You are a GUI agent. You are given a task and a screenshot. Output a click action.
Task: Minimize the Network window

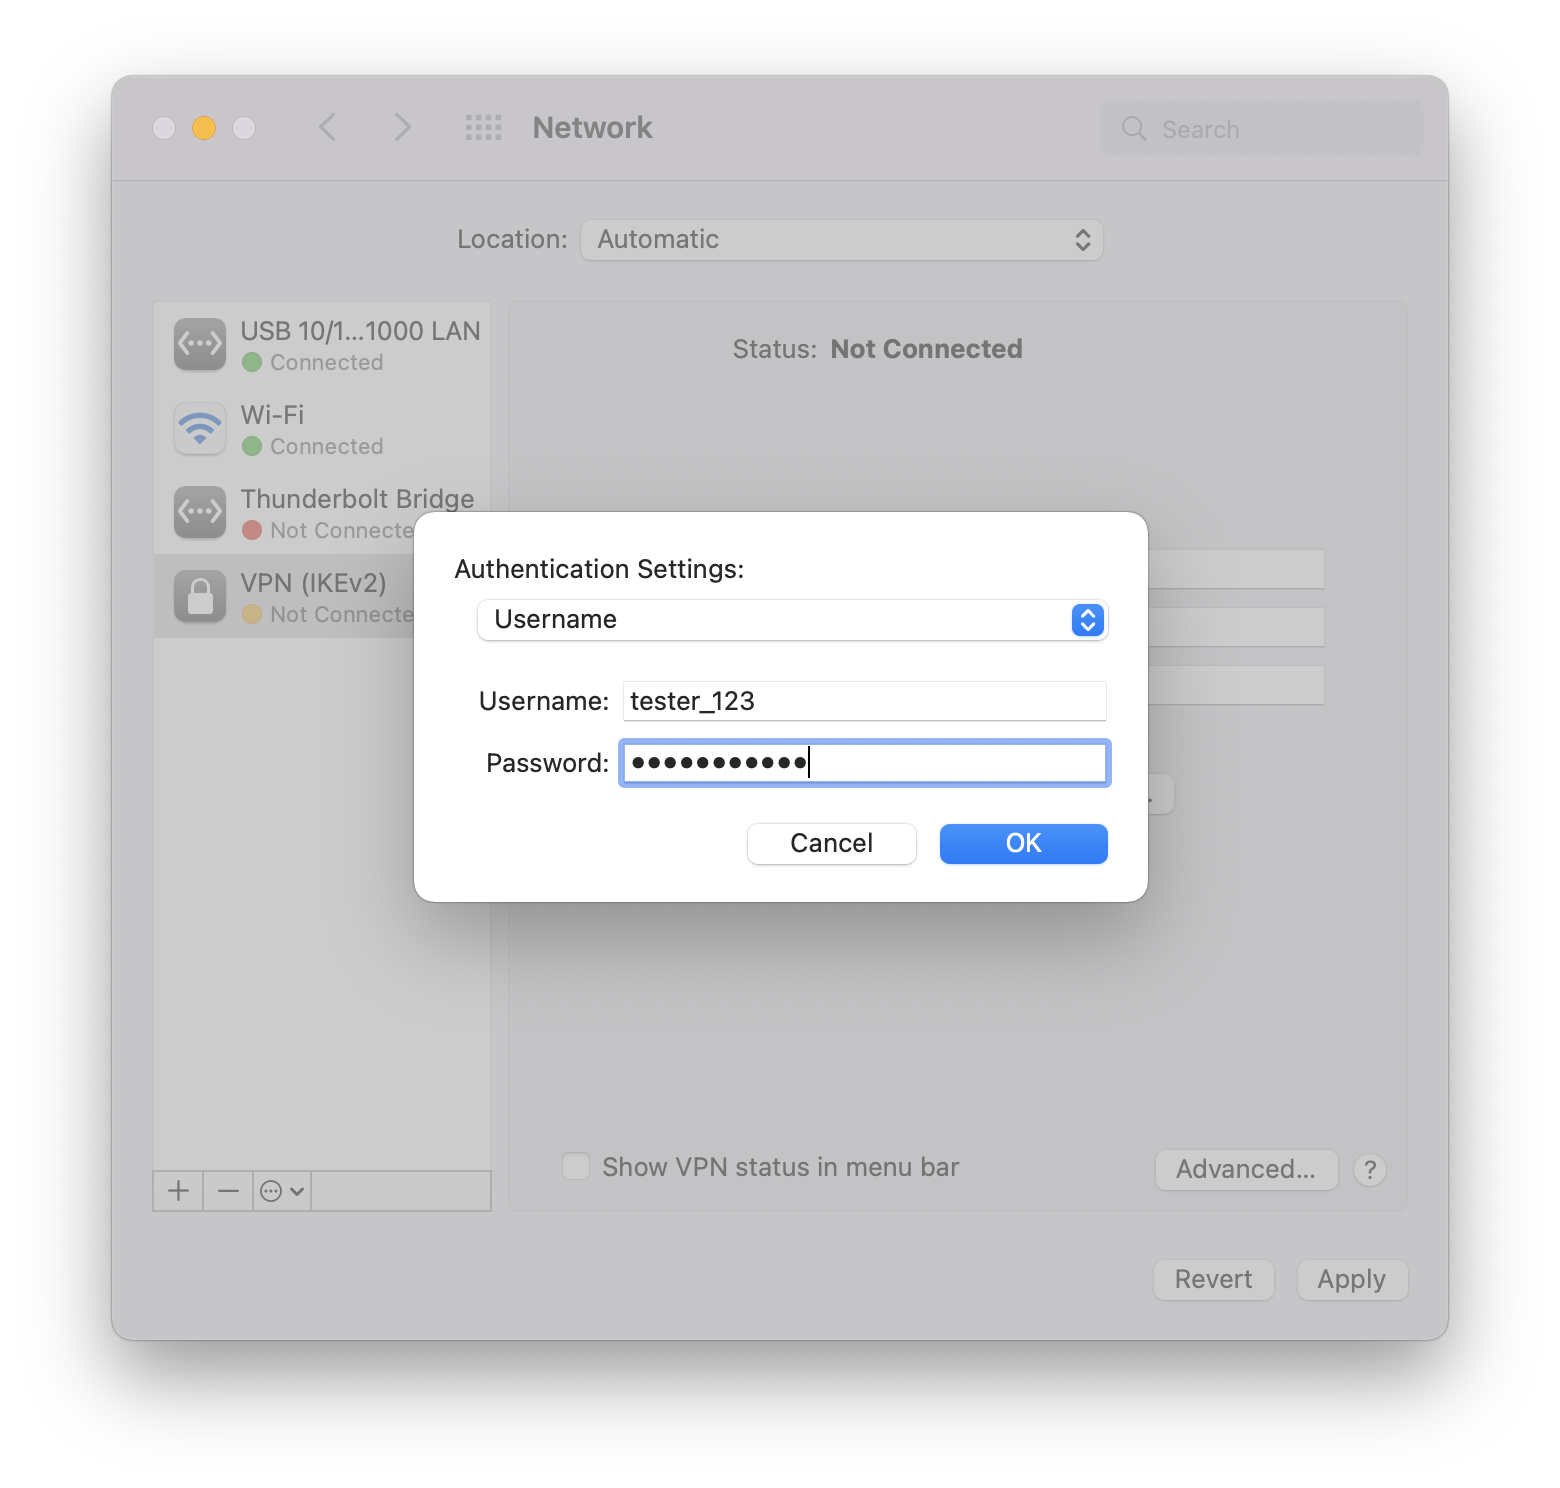[204, 128]
